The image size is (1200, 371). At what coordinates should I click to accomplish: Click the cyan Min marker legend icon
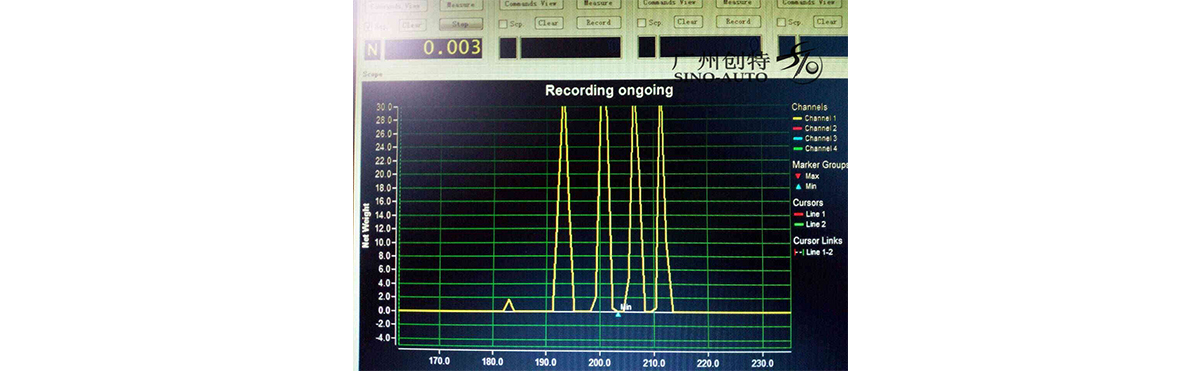coord(797,186)
